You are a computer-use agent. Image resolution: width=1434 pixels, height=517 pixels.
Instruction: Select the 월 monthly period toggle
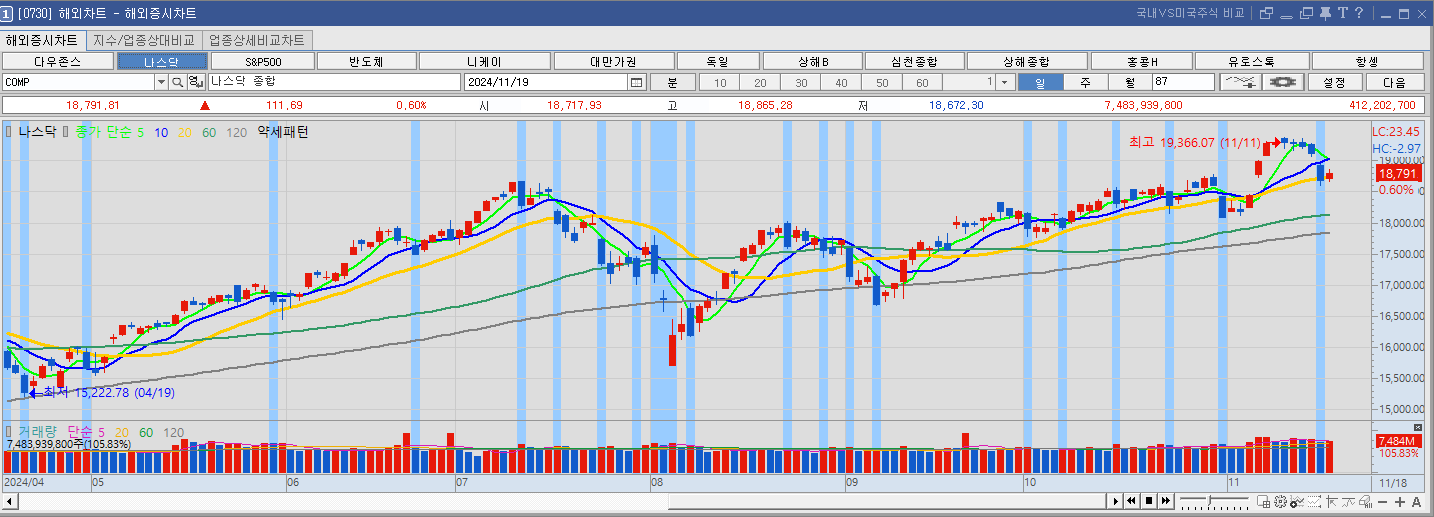(1129, 82)
